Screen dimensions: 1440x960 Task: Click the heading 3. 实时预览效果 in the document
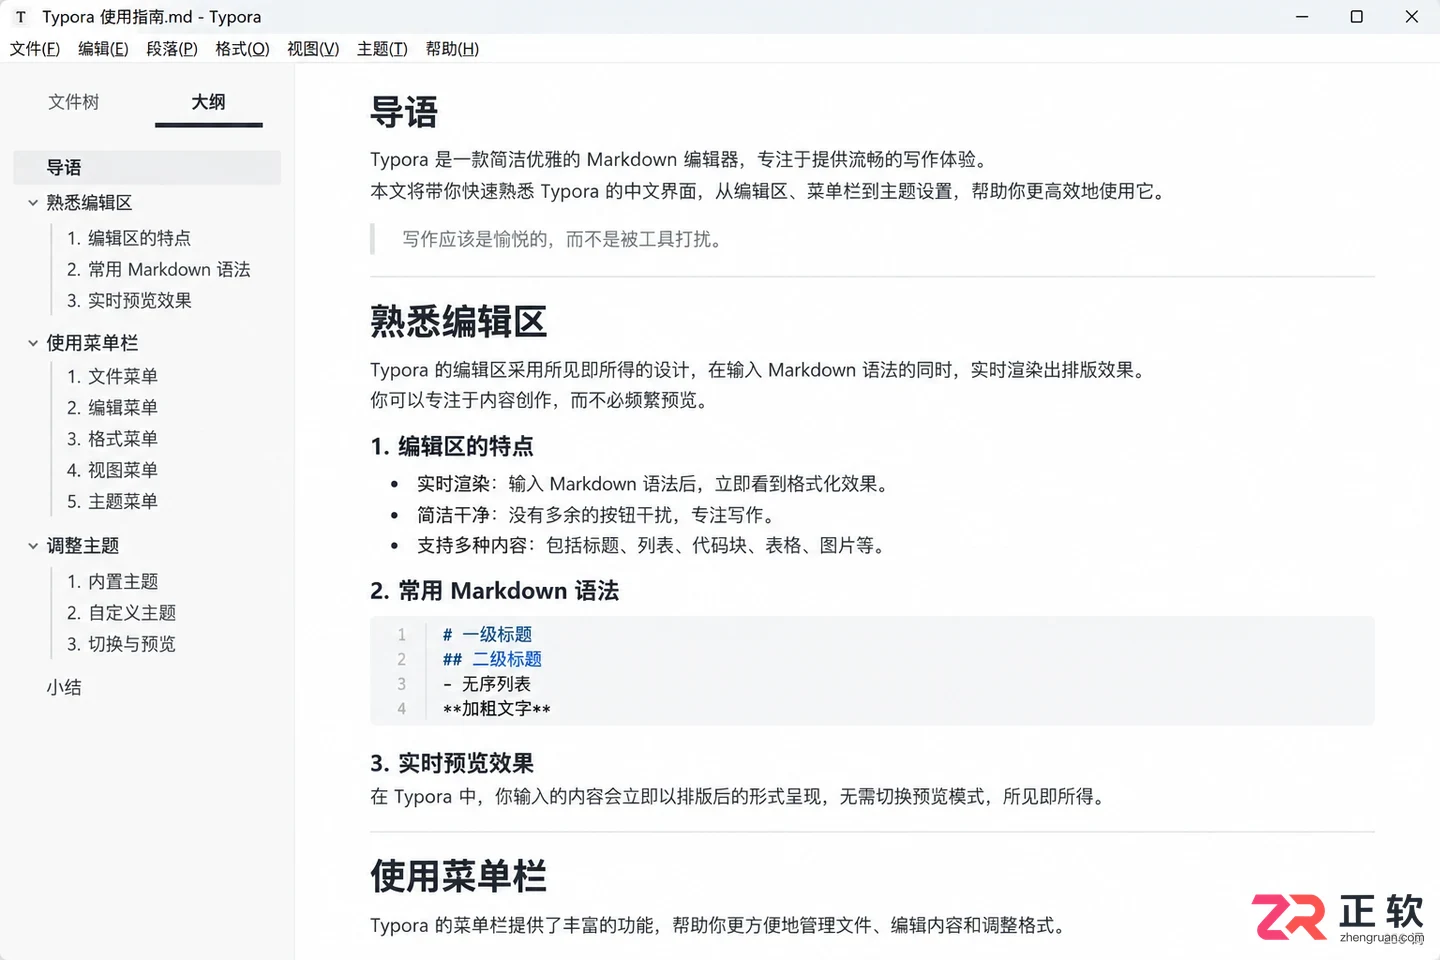452,763
